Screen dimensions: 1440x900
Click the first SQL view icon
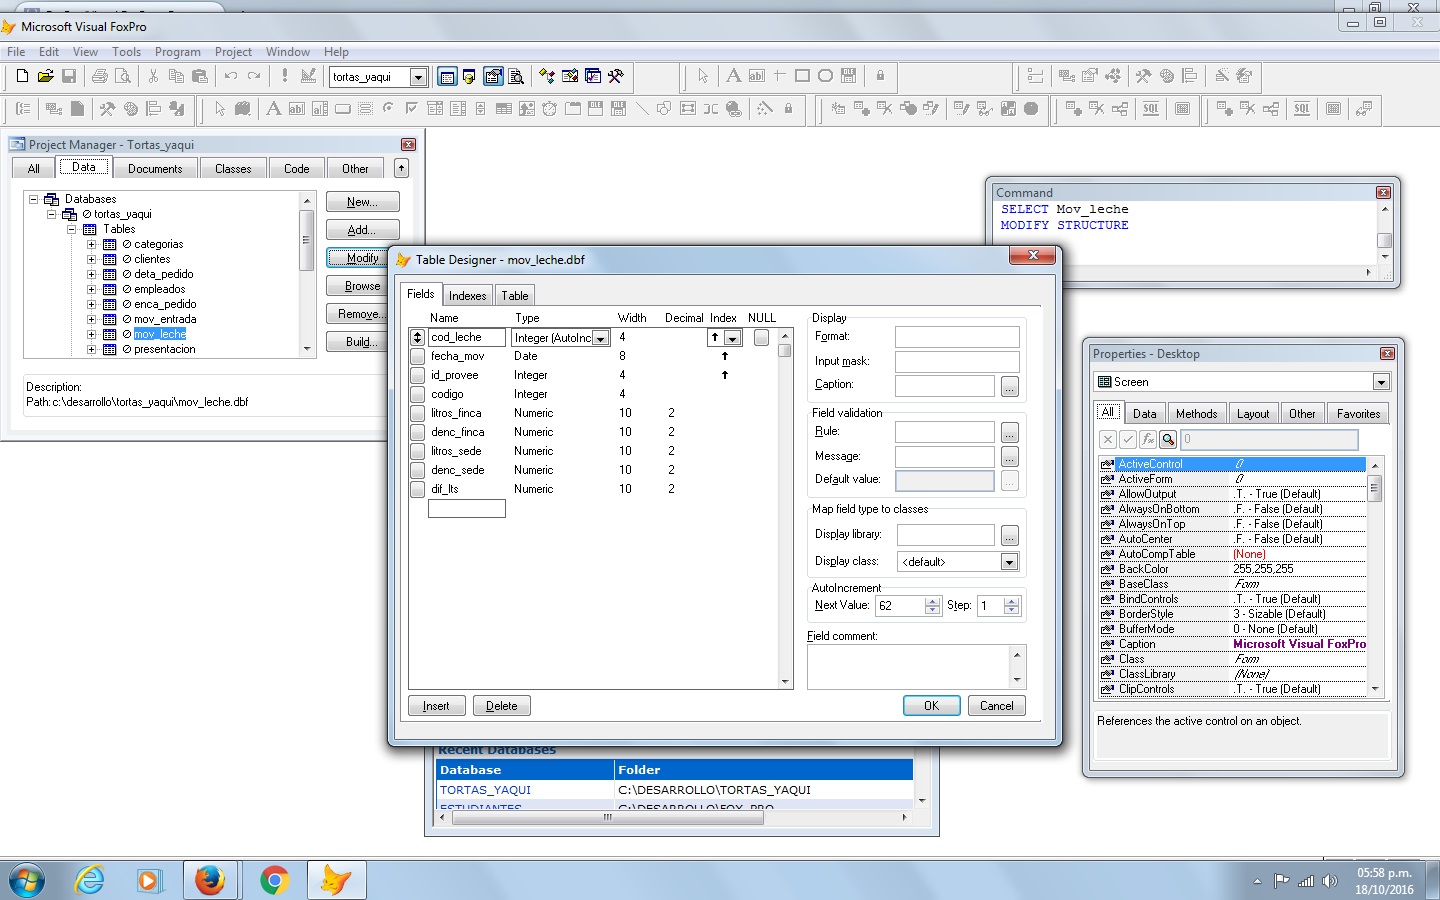click(1151, 108)
